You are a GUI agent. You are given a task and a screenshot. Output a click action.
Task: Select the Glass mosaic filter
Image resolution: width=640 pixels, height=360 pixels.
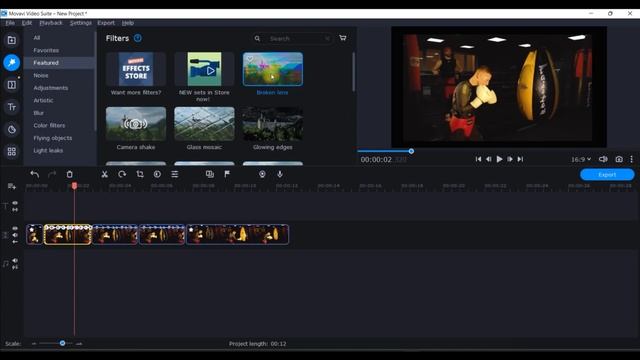click(204, 124)
